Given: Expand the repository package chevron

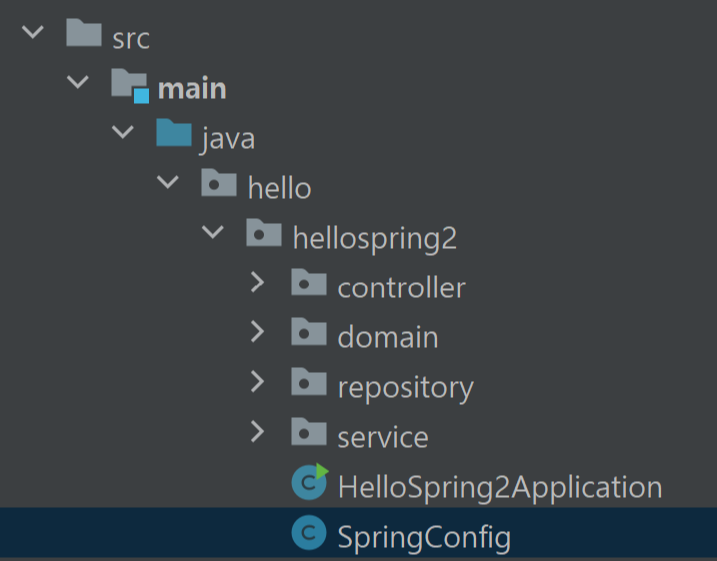Looking at the screenshot, I should click(258, 382).
